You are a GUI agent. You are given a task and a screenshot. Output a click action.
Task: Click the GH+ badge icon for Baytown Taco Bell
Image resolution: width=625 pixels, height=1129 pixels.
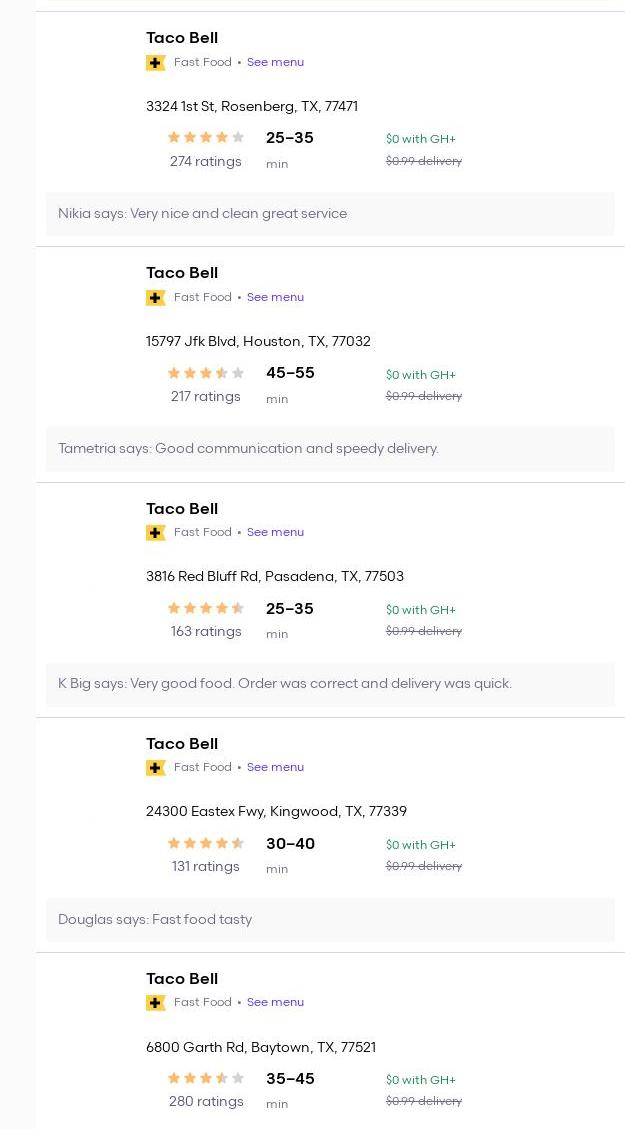155,1003
